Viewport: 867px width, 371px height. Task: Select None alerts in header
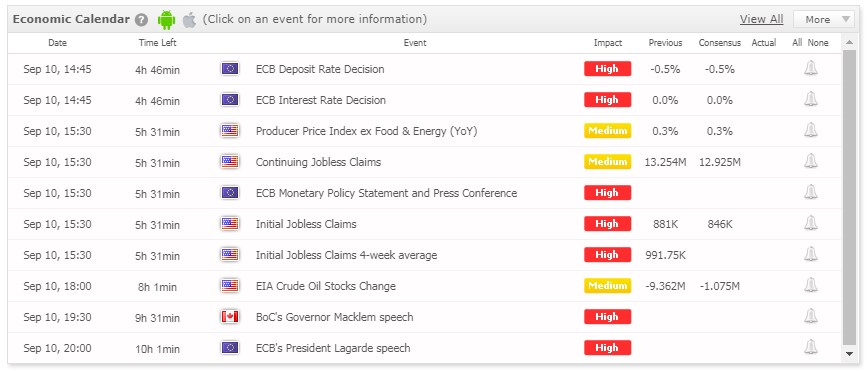click(x=818, y=43)
